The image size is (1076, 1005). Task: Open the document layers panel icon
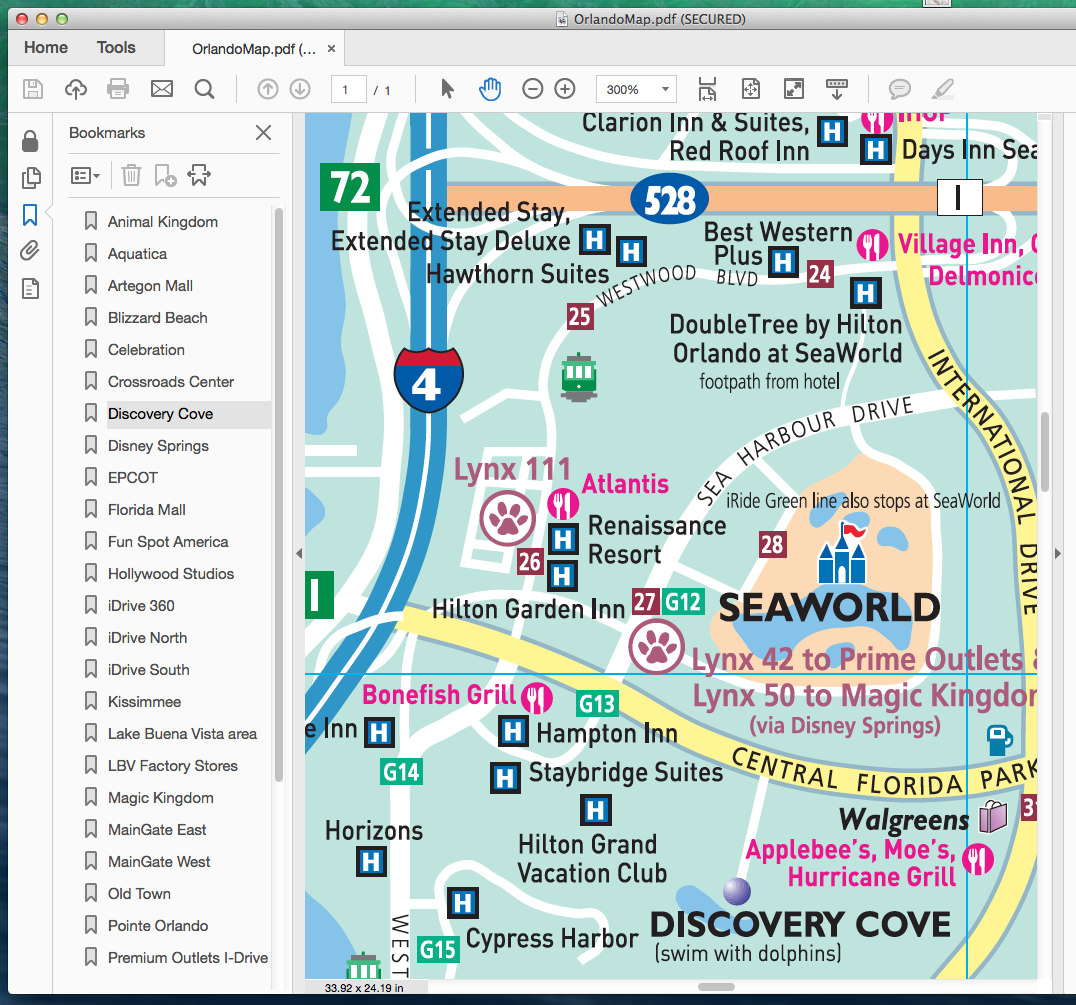point(30,288)
